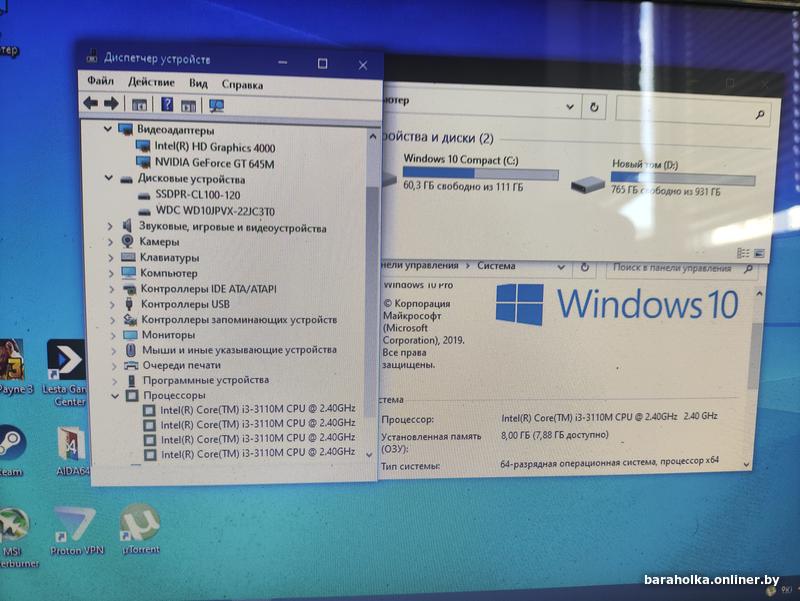This screenshot has height=601, width=800.
Task: Click the Explorer refresh button
Action: 594,107
